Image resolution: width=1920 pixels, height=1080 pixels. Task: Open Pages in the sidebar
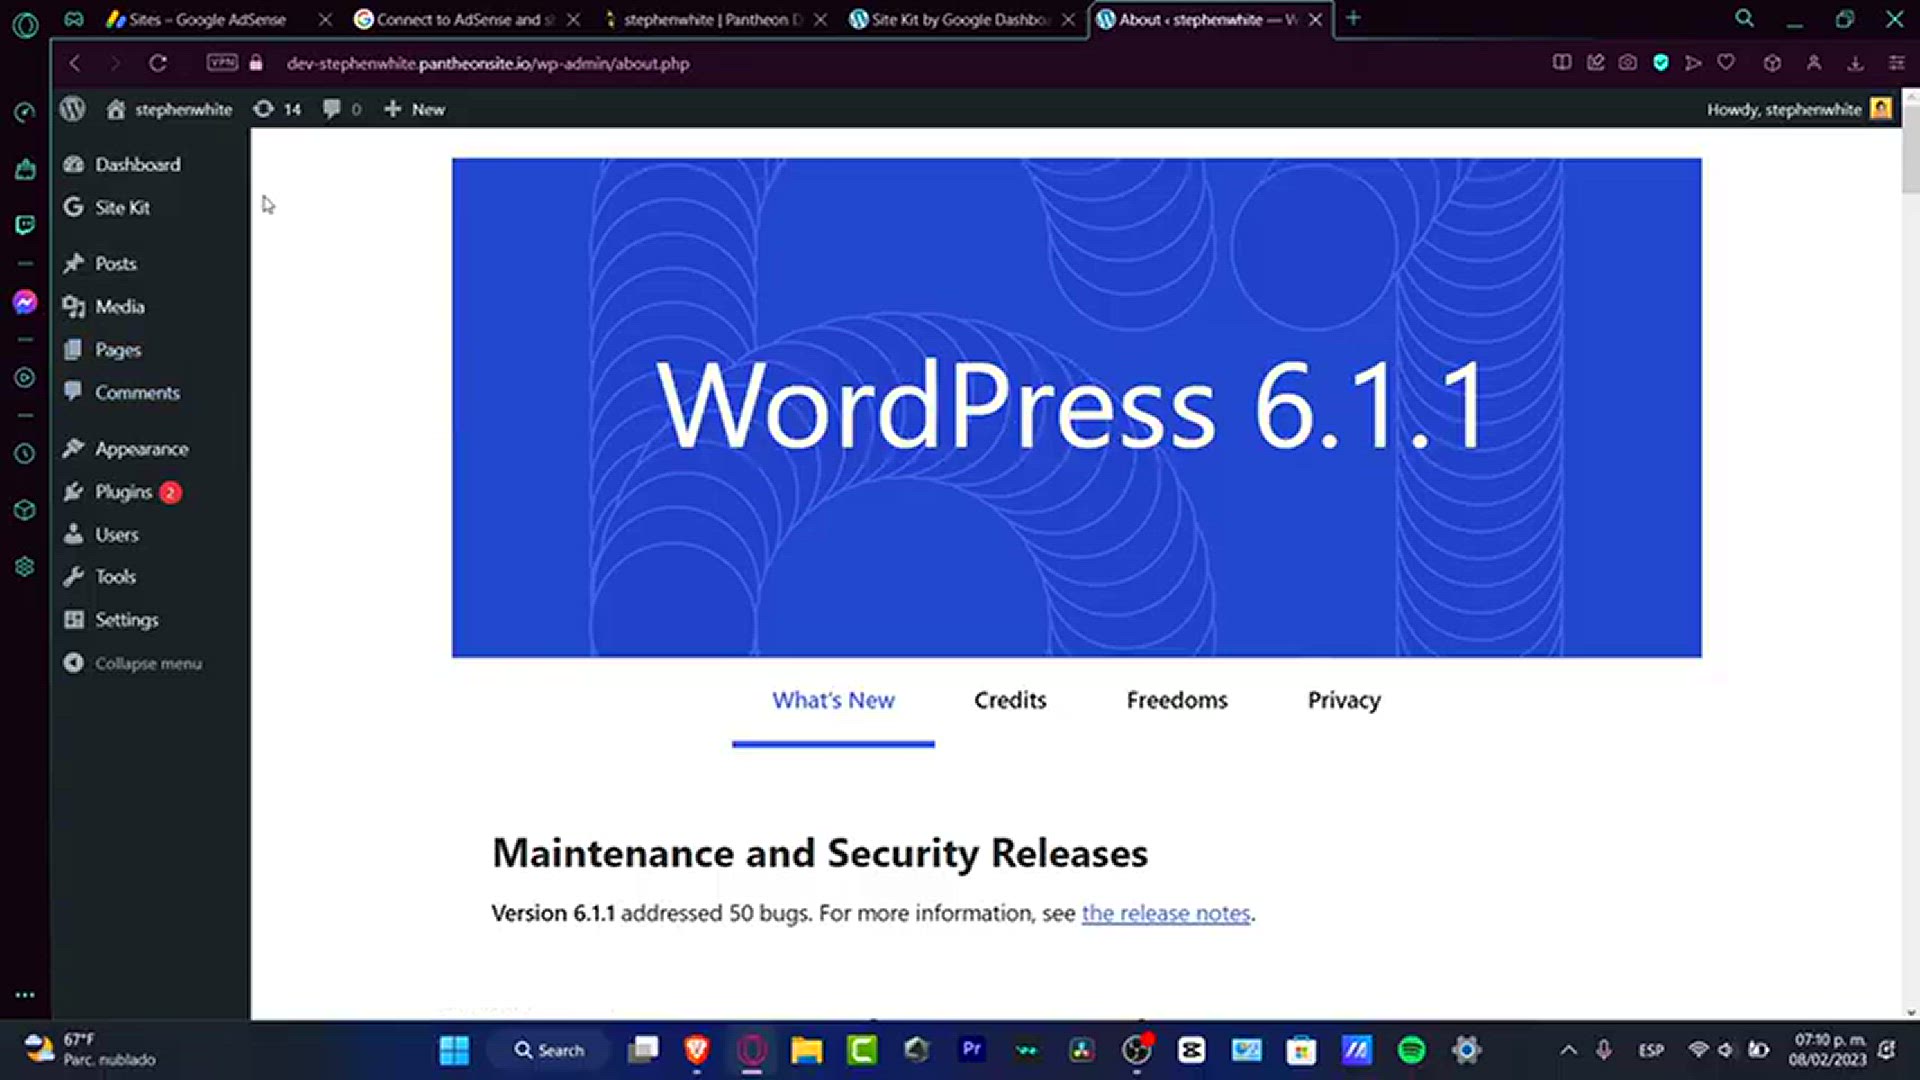(118, 349)
